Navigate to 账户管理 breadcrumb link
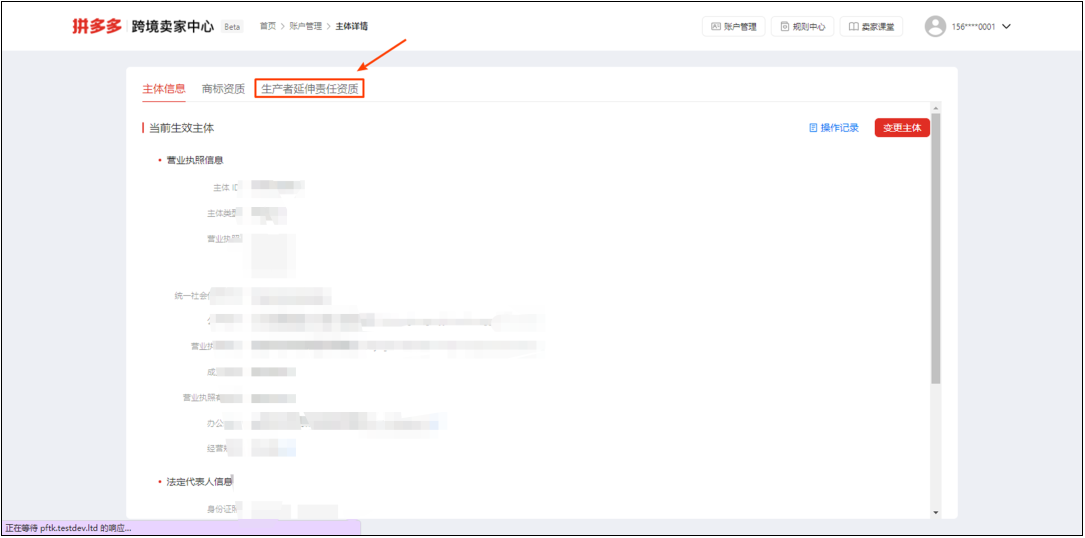Screen dimensions: 1085x538 pyautogui.click(x=306, y=26)
